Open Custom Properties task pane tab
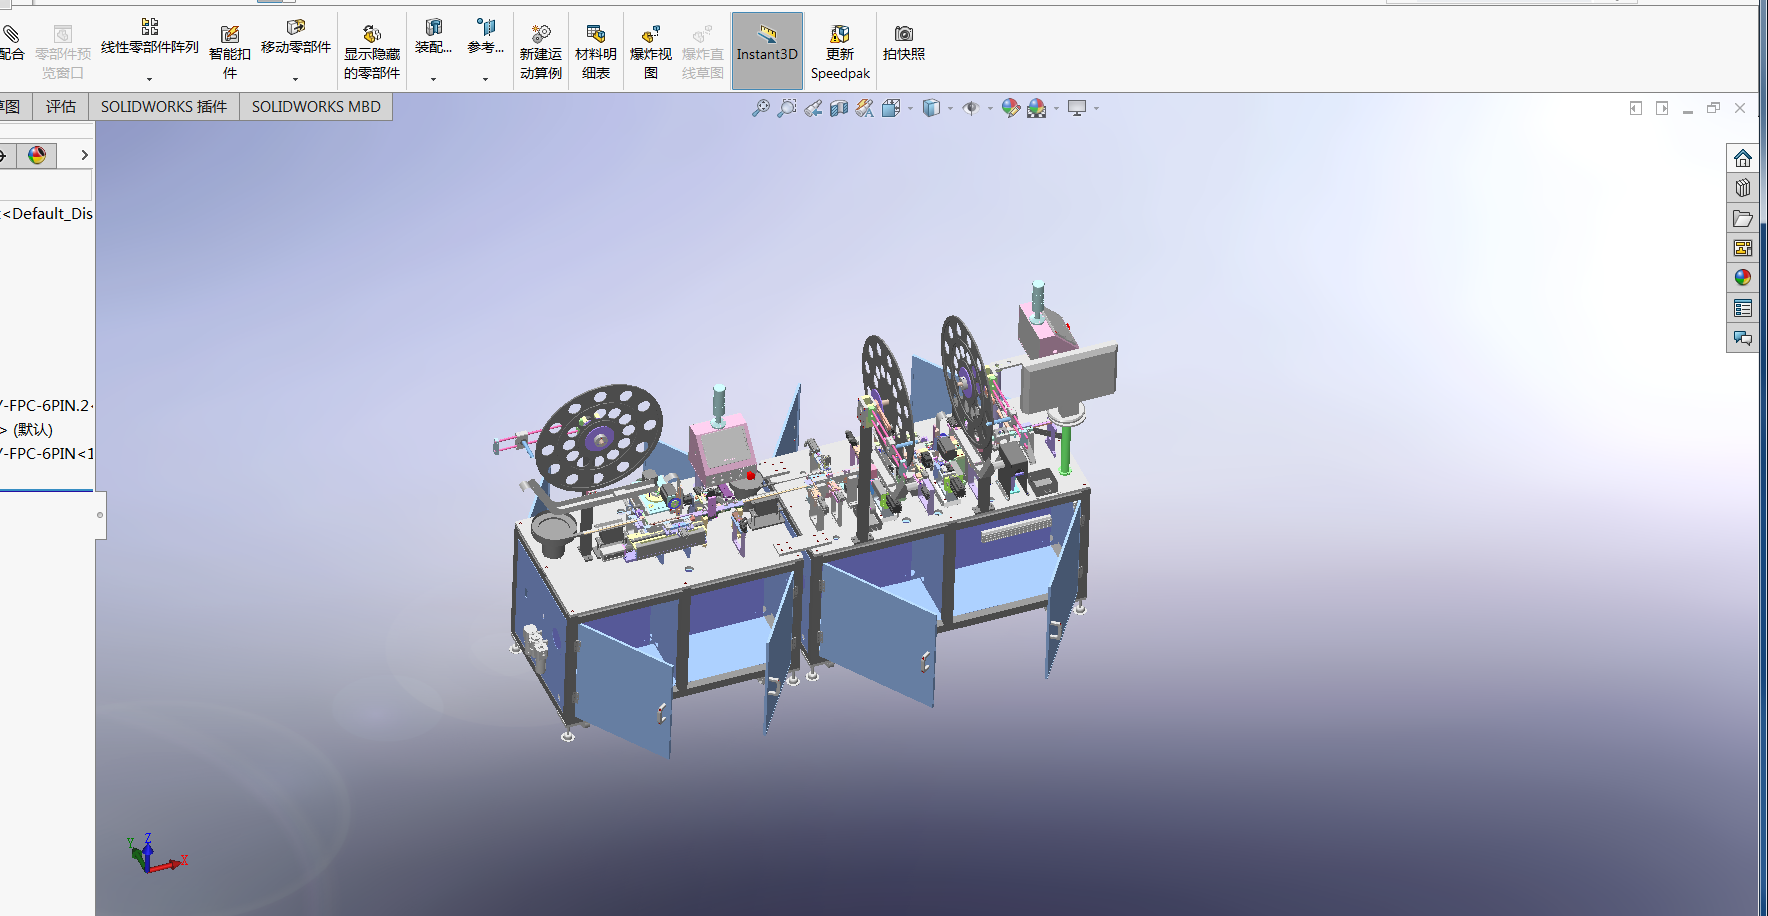This screenshot has height=916, width=1768. point(1743,308)
